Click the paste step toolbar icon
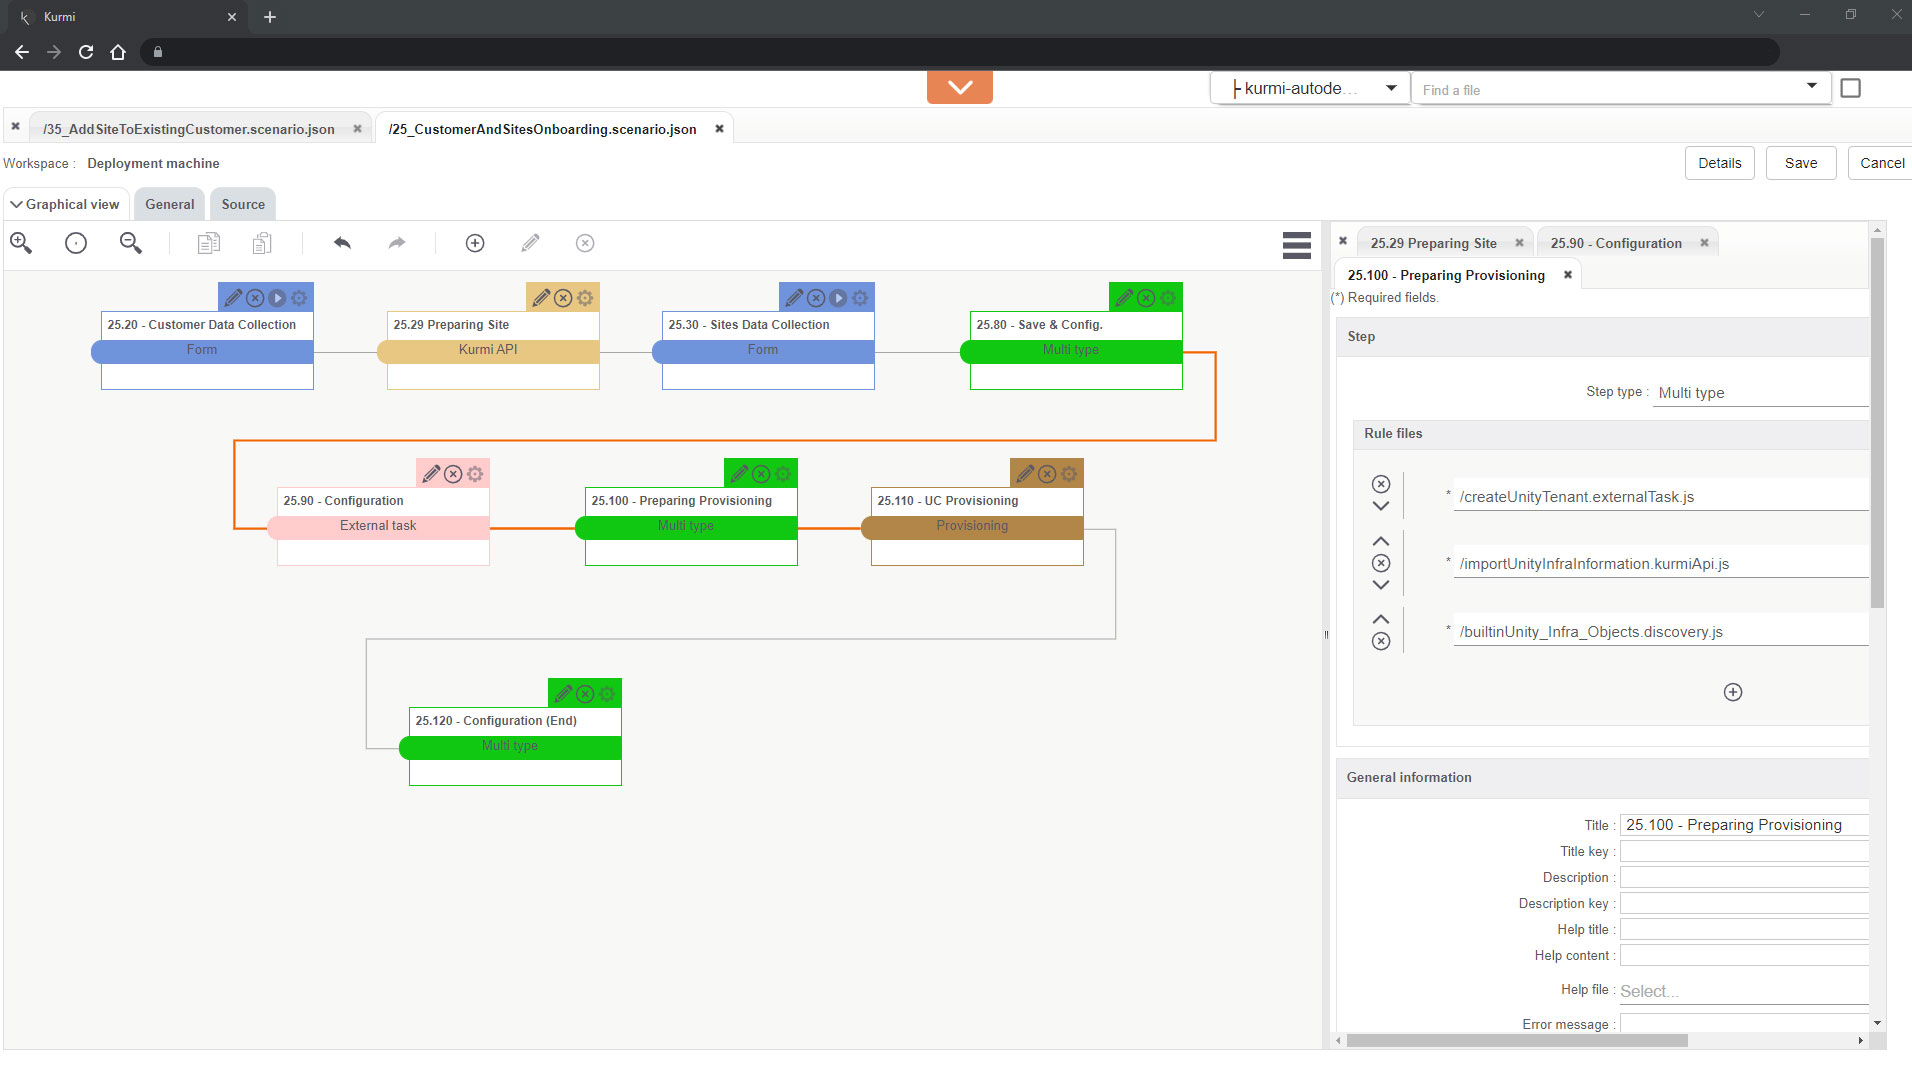The height and width of the screenshot is (1072, 1912). 262,243
